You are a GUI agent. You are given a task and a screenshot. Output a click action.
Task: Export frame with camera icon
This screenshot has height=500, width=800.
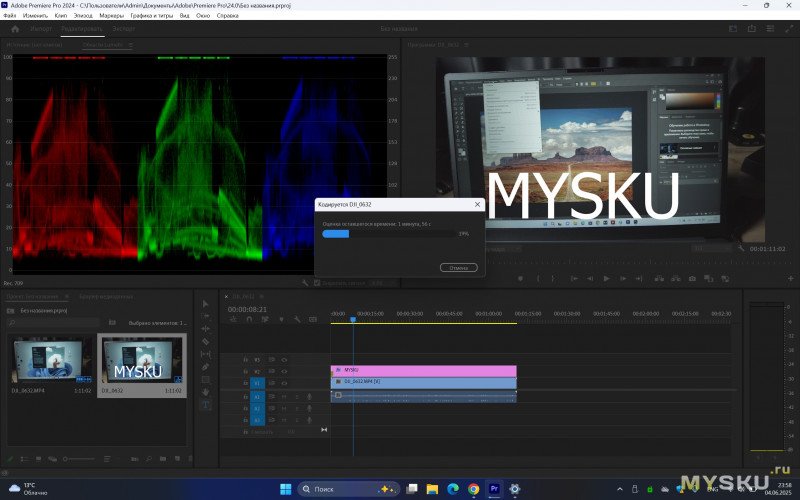pyautogui.click(x=692, y=279)
